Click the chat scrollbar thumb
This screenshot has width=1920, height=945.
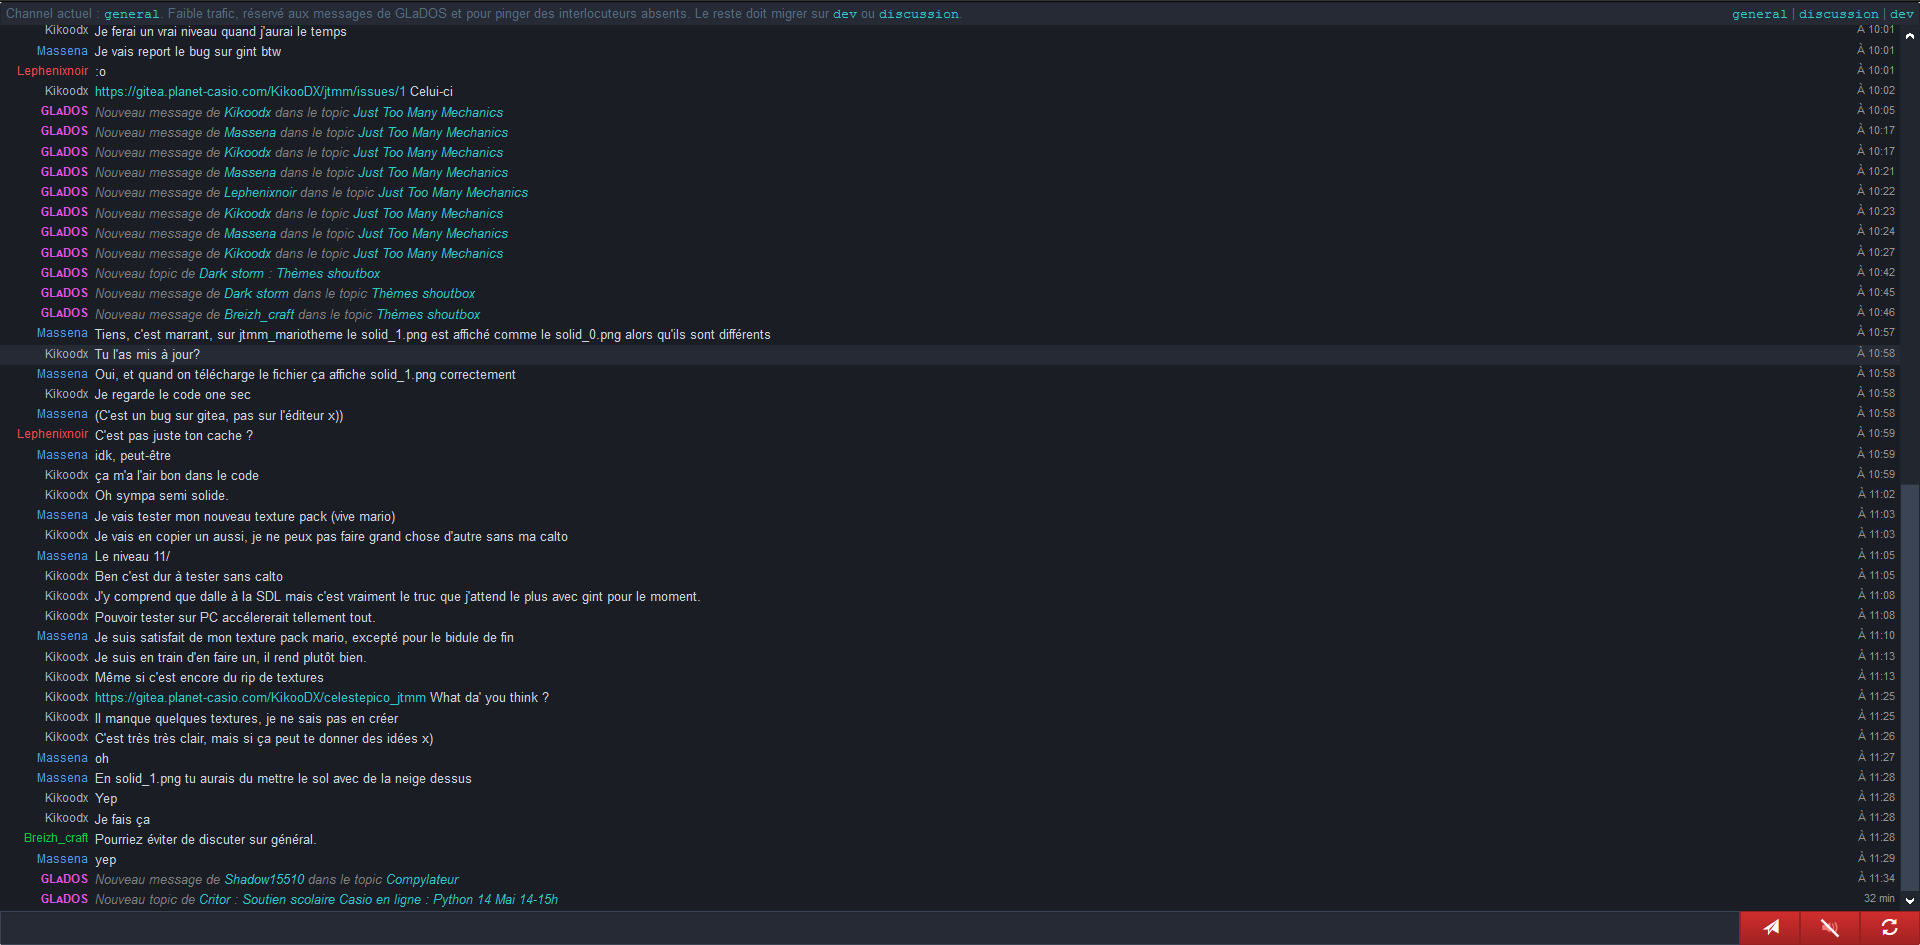pos(1910,686)
